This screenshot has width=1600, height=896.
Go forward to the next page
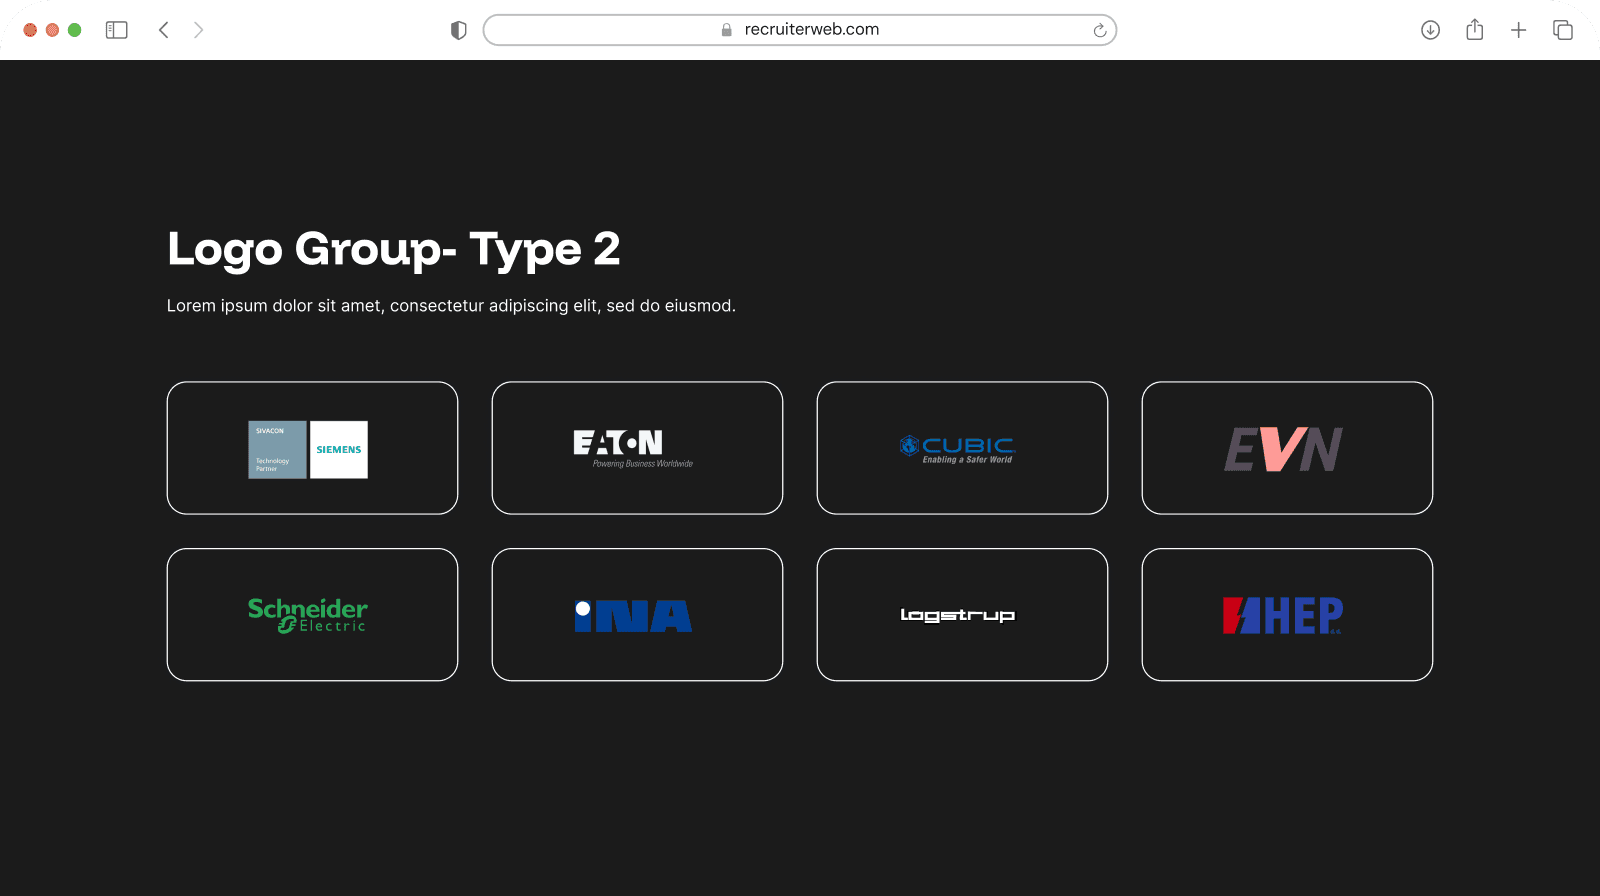coord(198,30)
